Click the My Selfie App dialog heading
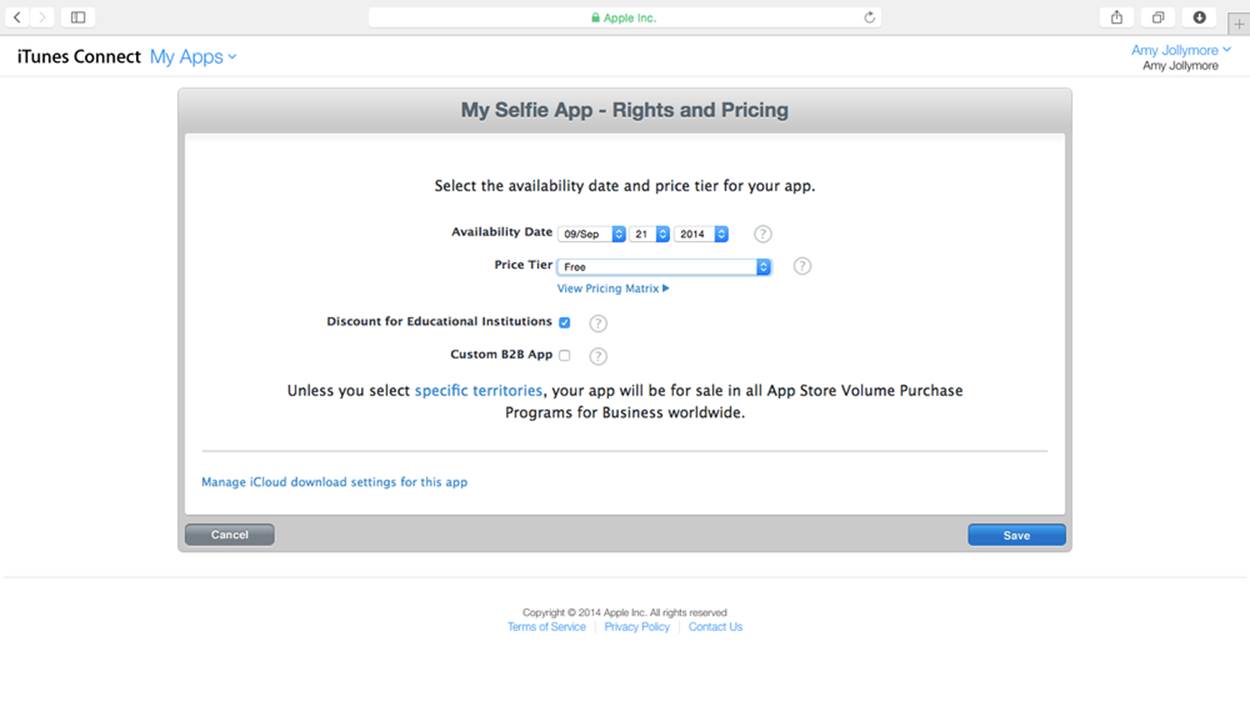This screenshot has height=702, width=1250. pyautogui.click(x=625, y=110)
